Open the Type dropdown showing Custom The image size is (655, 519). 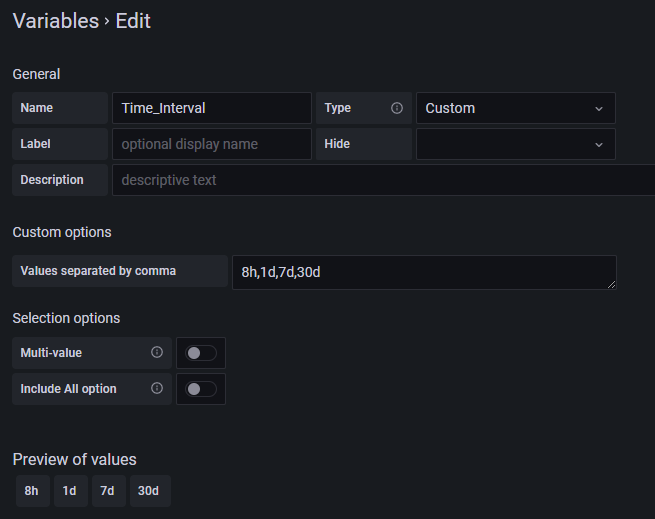point(516,108)
